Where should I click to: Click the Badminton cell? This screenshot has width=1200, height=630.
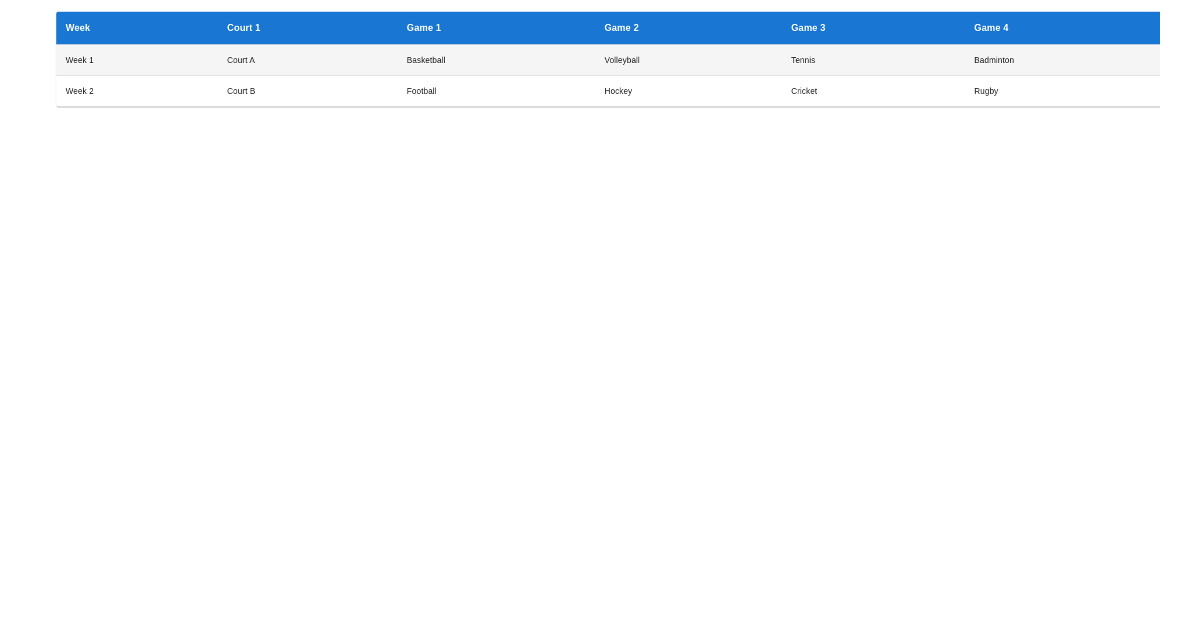tap(993, 60)
